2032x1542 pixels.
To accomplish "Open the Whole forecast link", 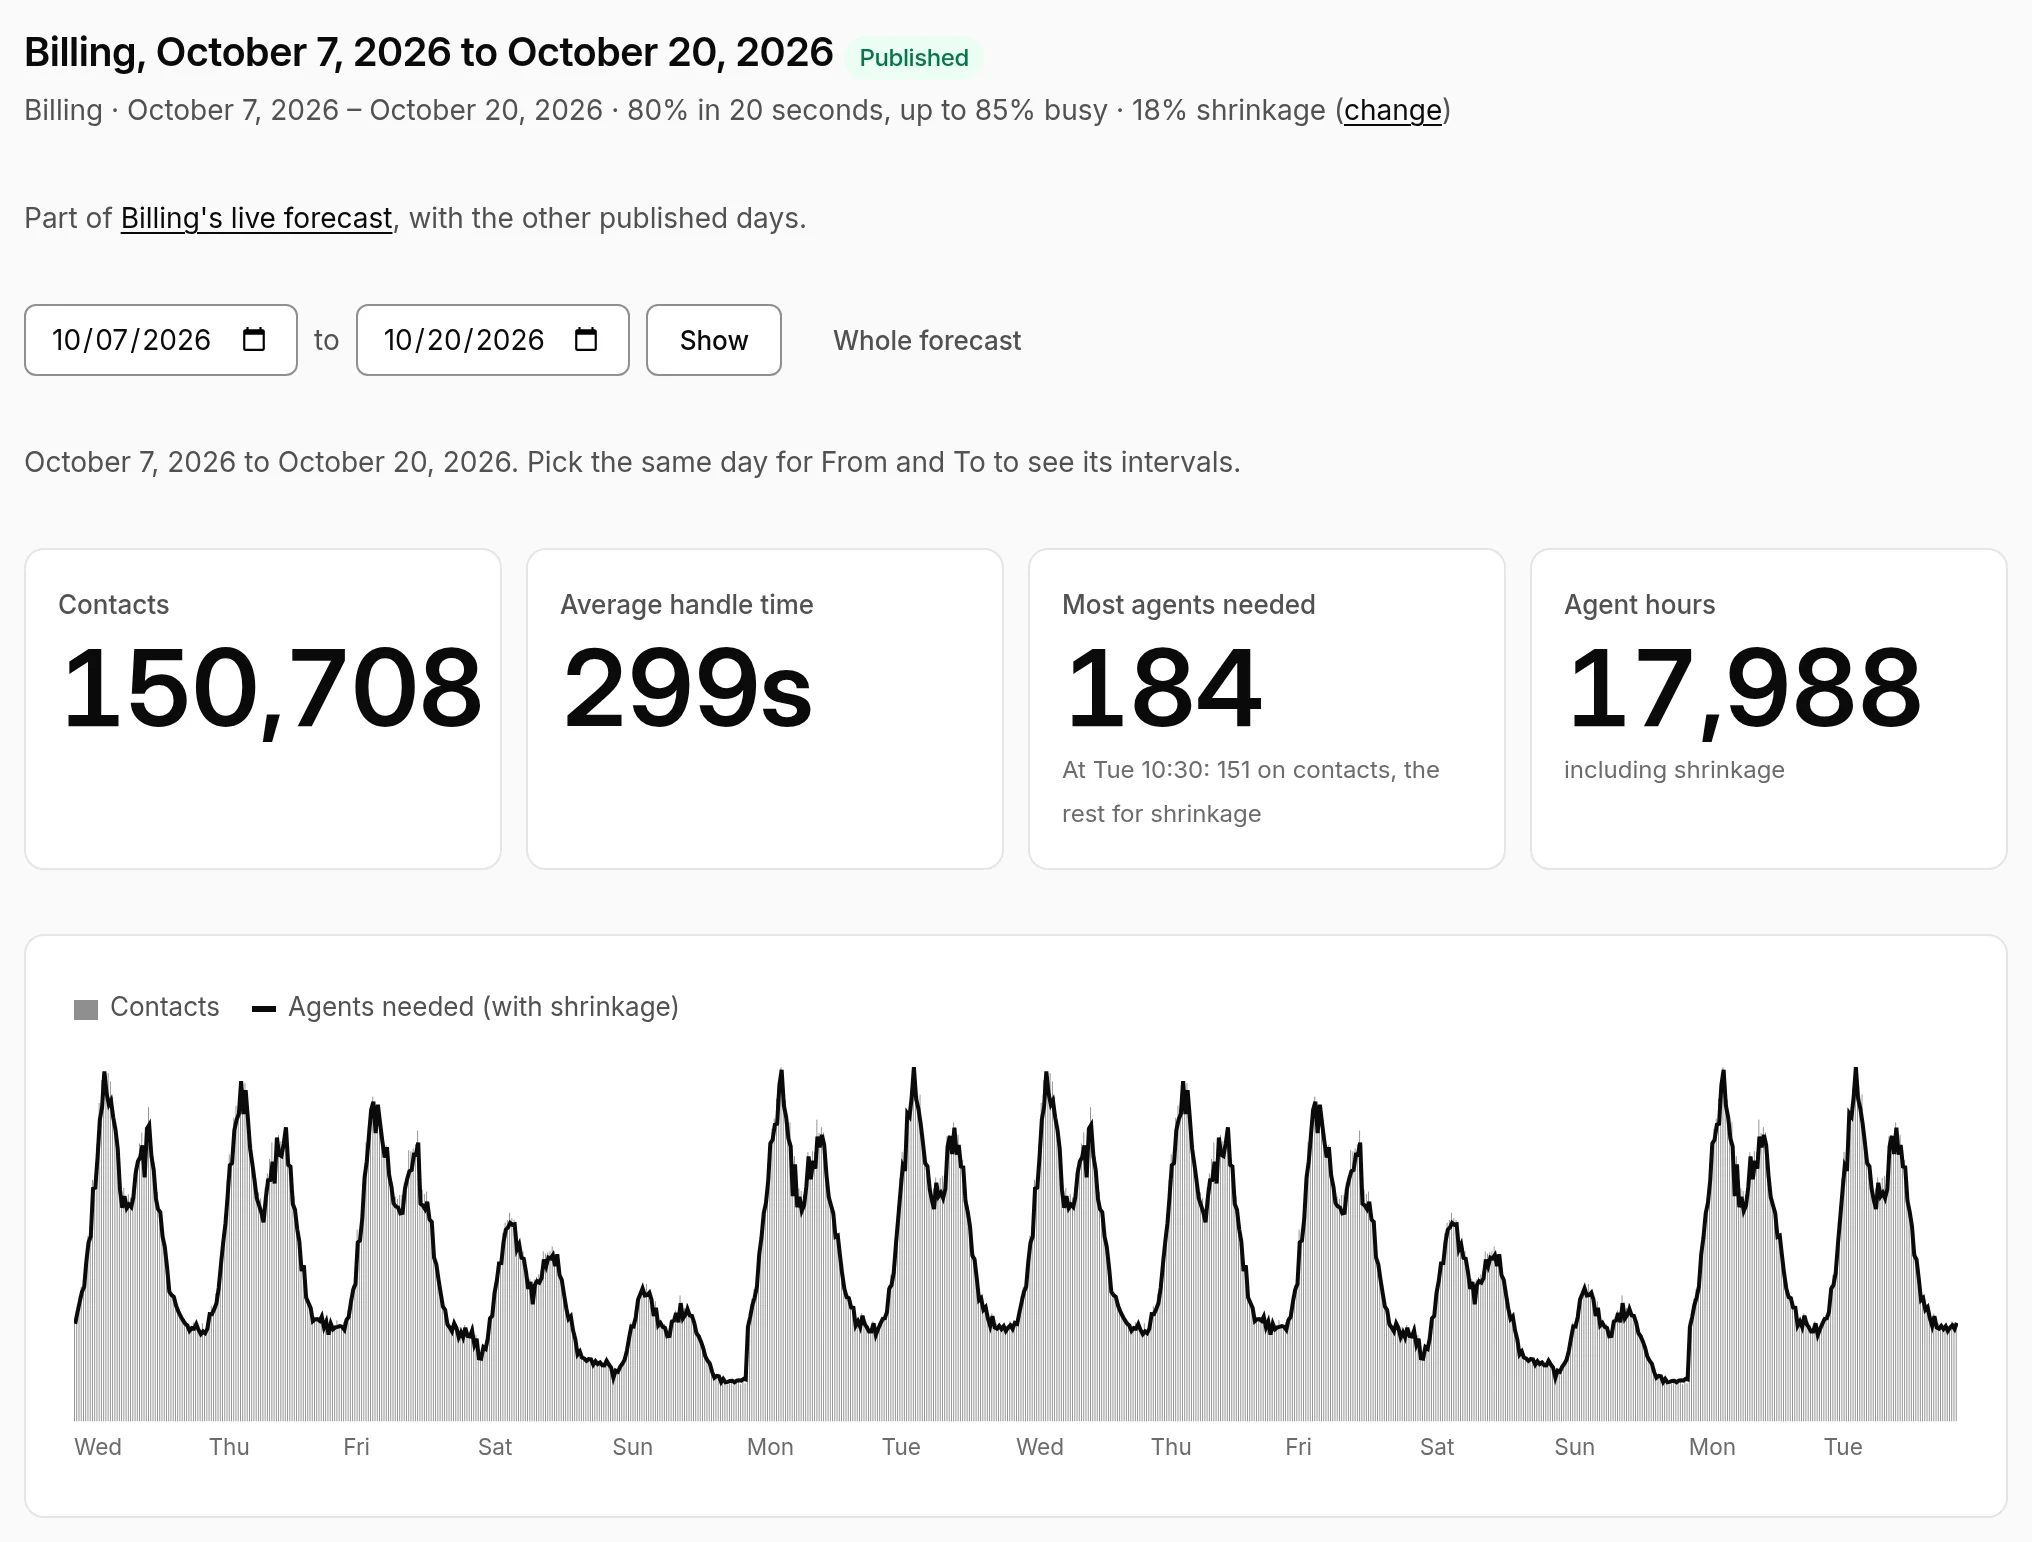I will [927, 341].
